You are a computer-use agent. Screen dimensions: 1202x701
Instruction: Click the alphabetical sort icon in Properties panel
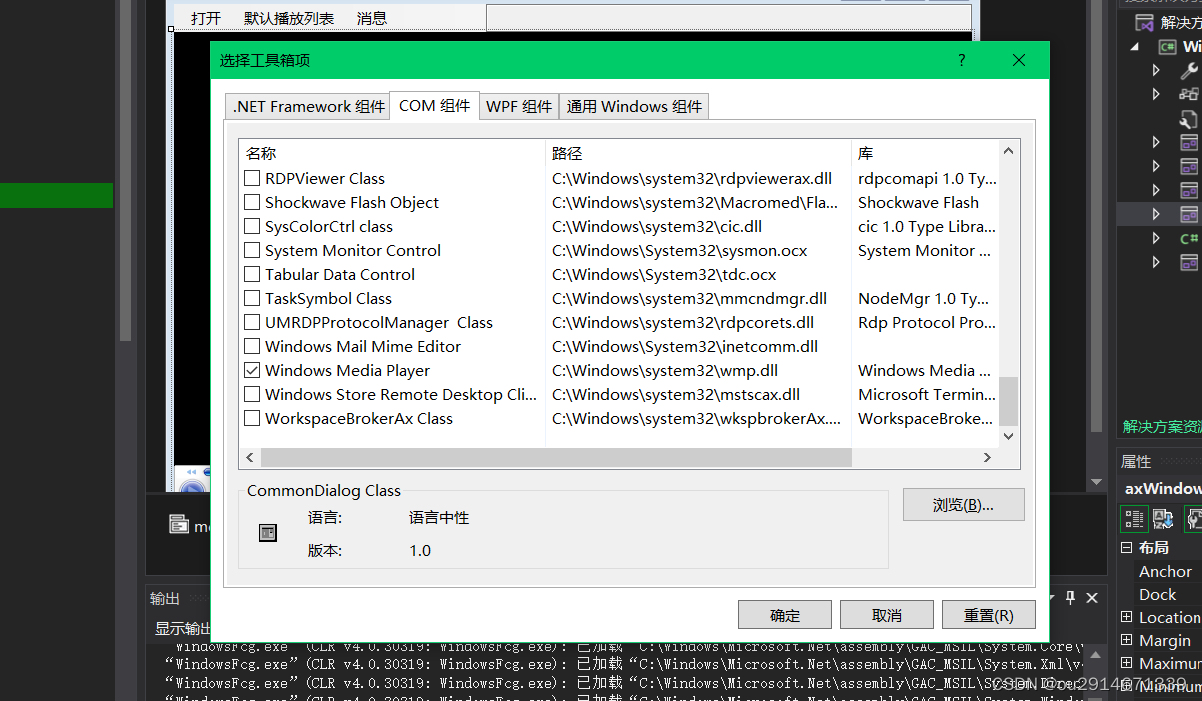[1161, 518]
